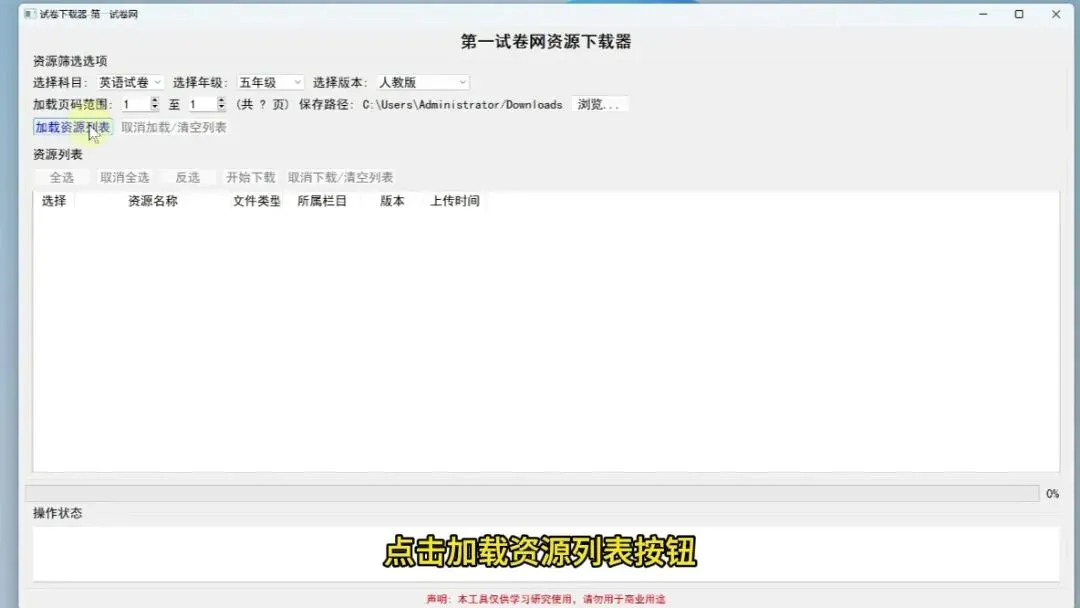Click the start page number field

tap(135, 105)
